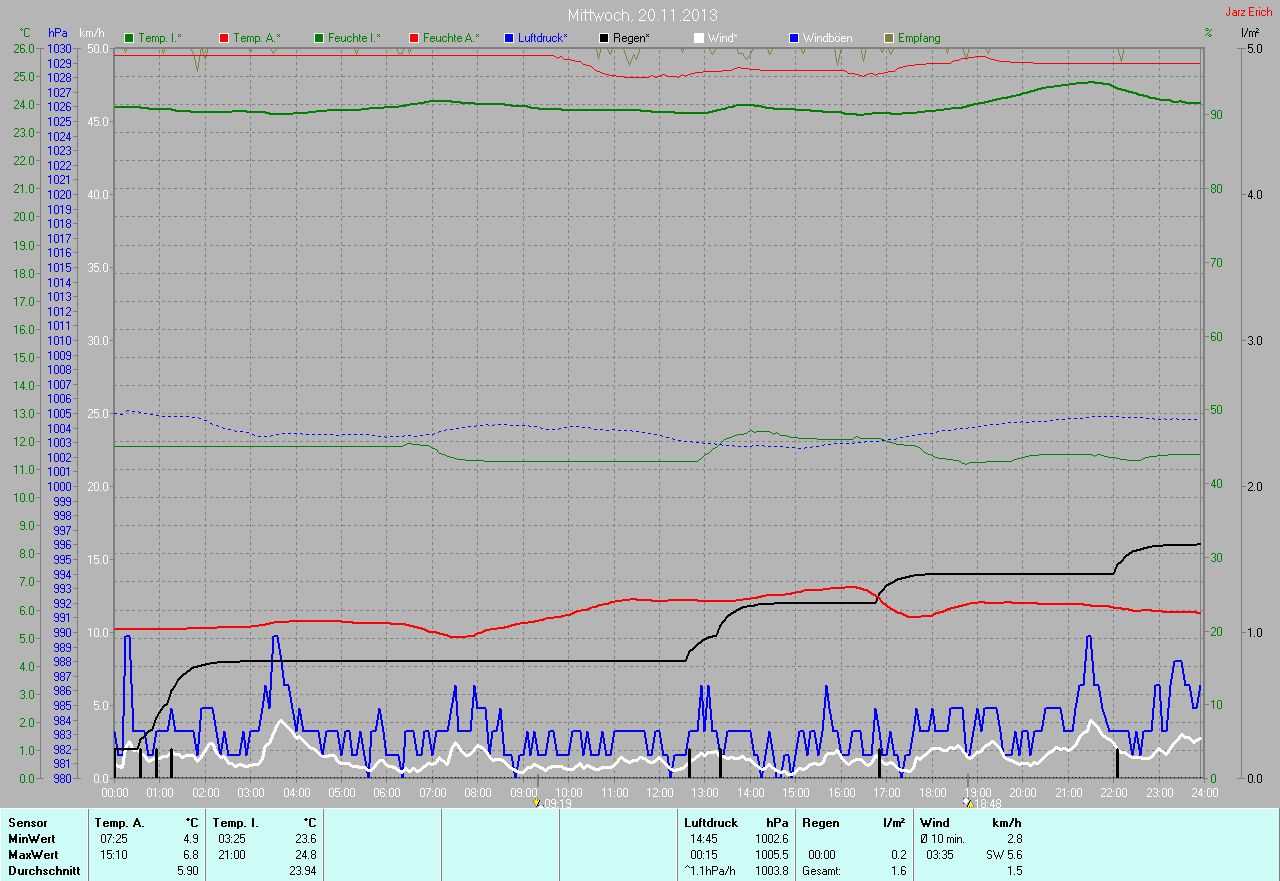1280x881 pixels.
Task: Click the Temp. A.* red legend swatch
Action: pyautogui.click(x=223, y=38)
